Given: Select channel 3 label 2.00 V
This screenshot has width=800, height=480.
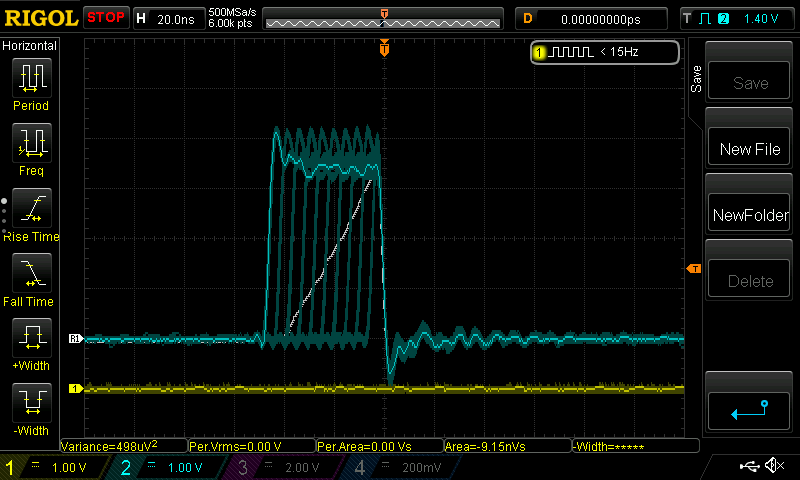Looking at the screenshot, I should pyautogui.click(x=302, y=468).
